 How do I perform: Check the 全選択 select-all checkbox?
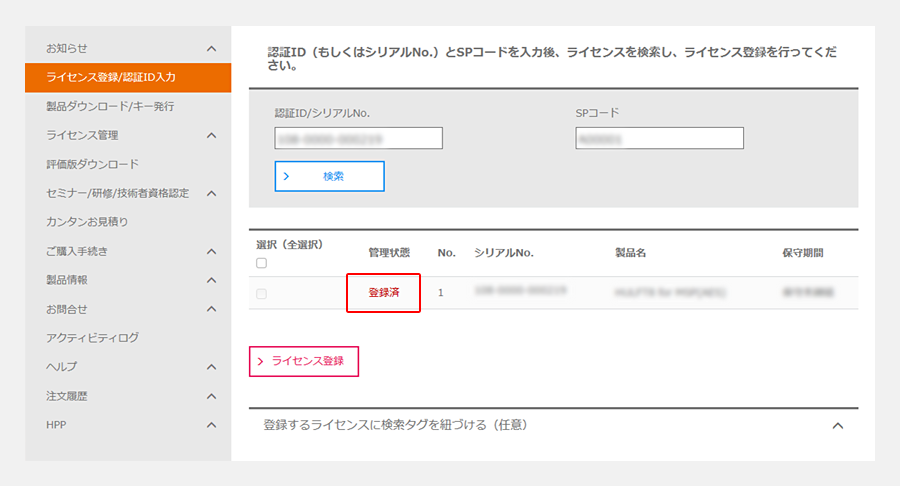(x=261, y=264)
